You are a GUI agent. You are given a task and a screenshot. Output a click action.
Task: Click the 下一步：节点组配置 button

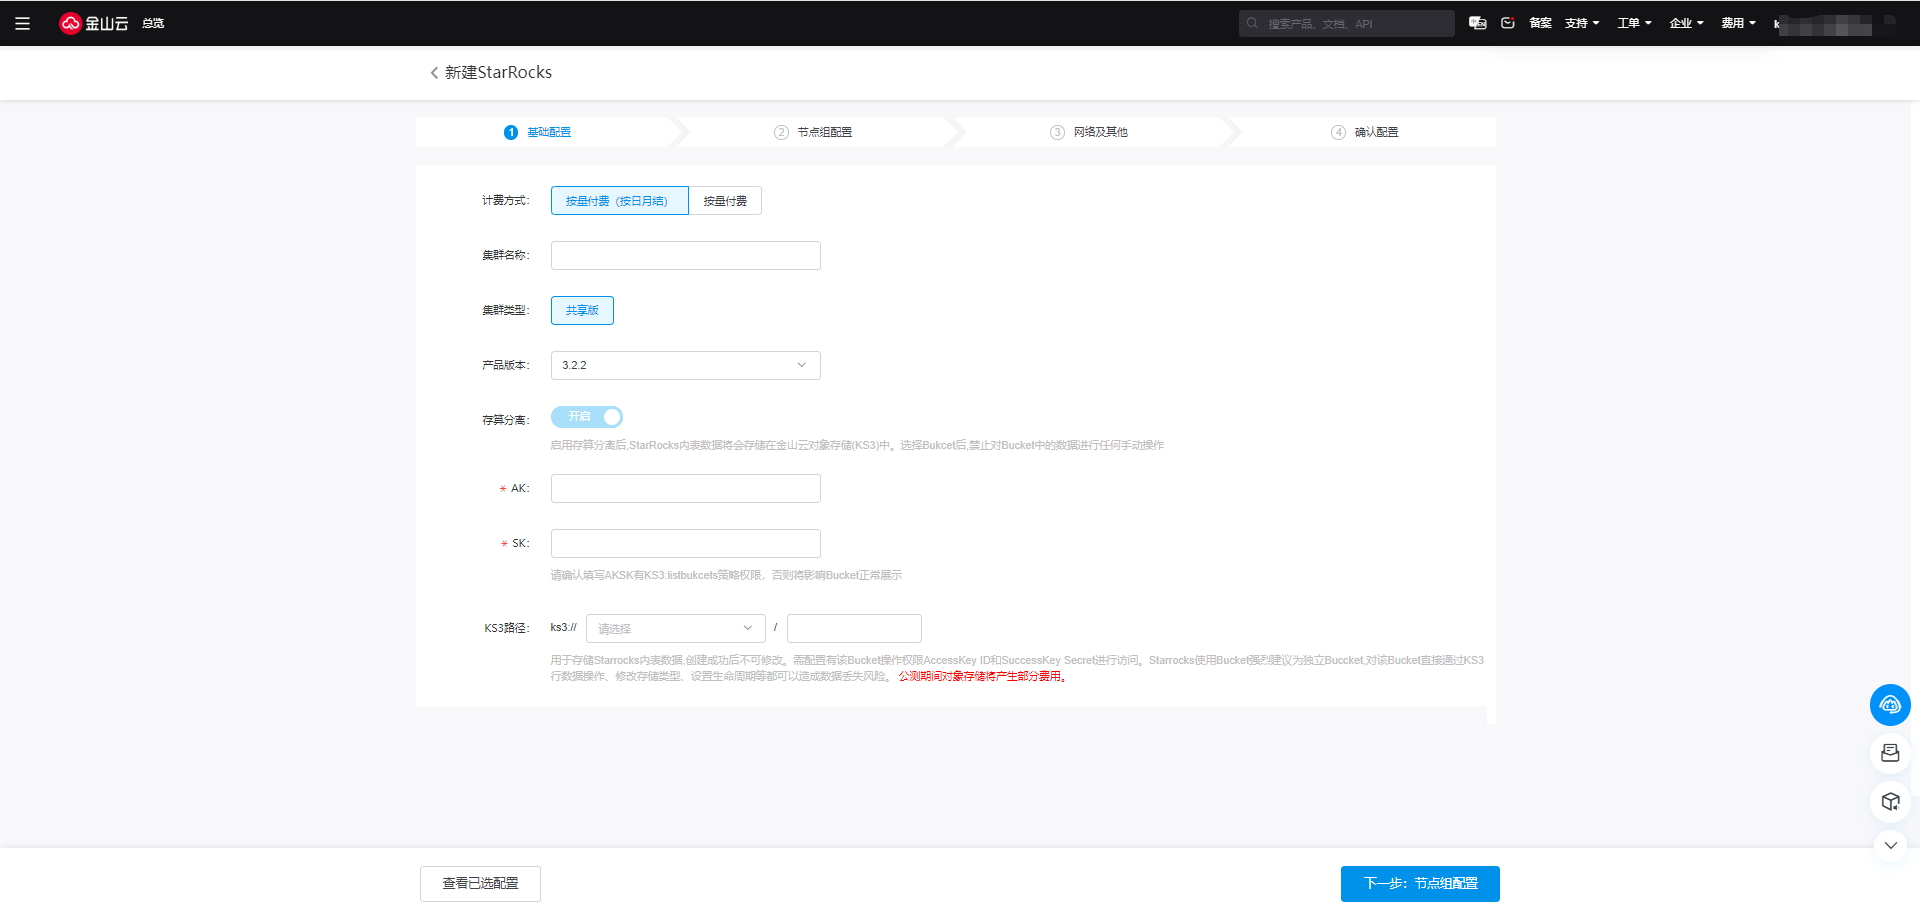point(1420,884)
